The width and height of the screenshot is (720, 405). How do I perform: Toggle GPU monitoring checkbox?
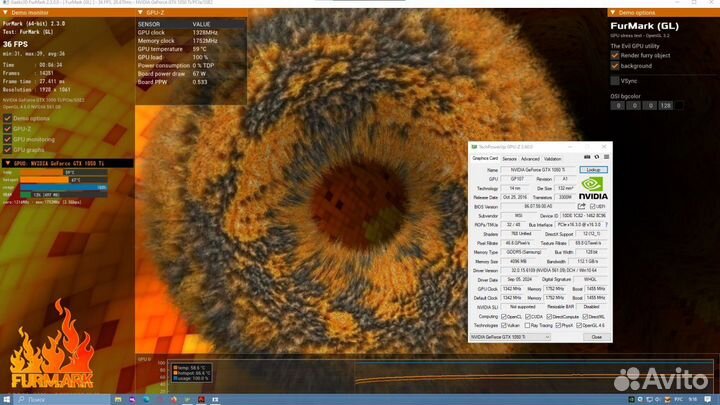7,139
